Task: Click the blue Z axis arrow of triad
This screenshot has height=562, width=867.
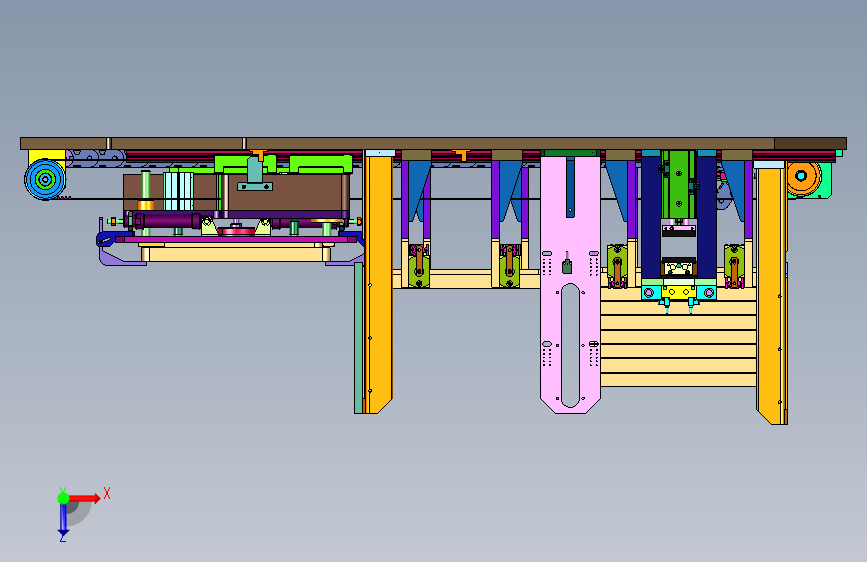Action: click(63, 520)
